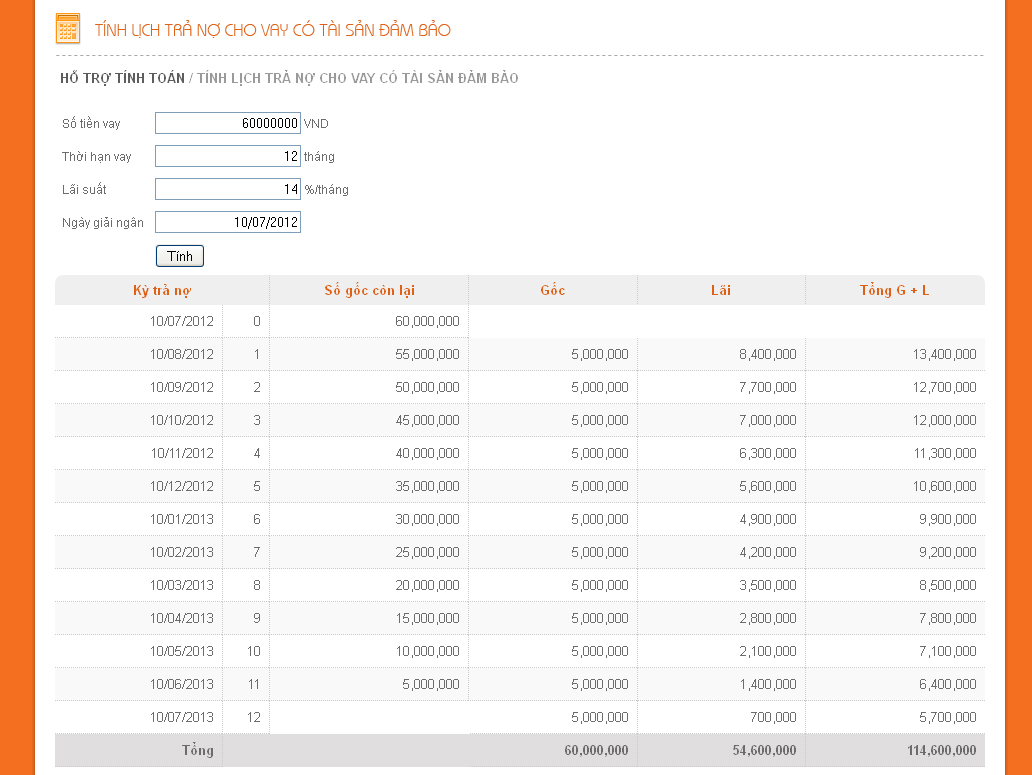Screen dimensions: 1032x775
Task: Click the 54,600,000 total interest cell
Action: (758, 750)
